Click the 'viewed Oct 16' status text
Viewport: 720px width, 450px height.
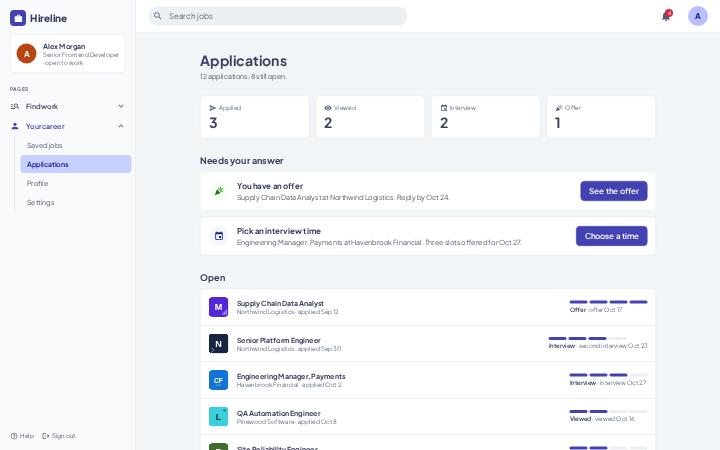pyautogui.click(x=614, y=419)
